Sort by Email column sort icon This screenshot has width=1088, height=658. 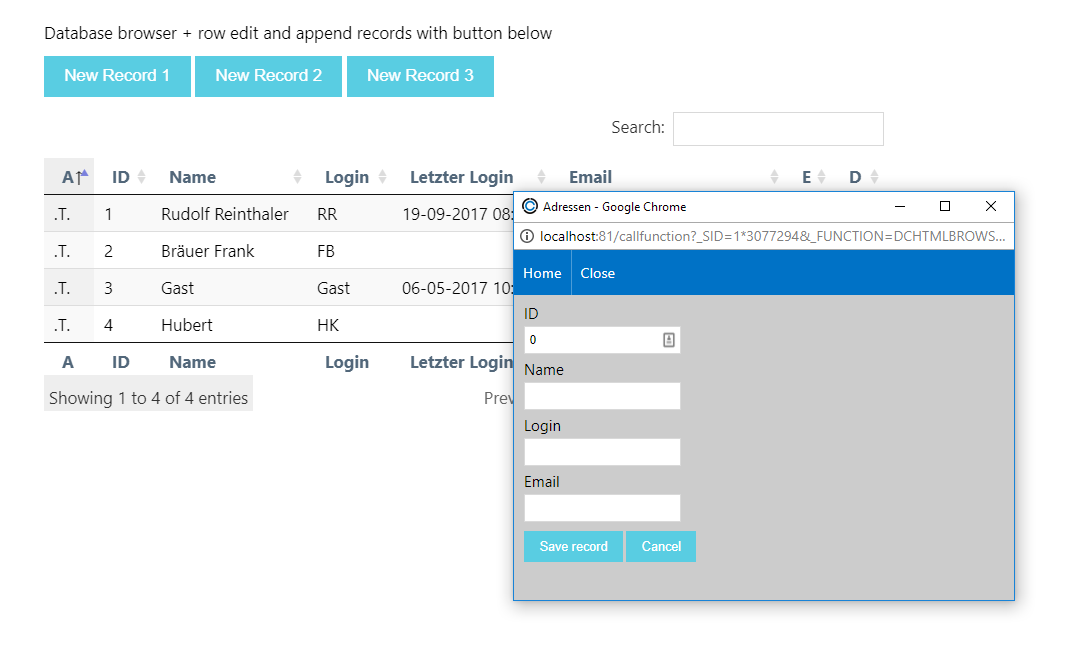[x=774, y=177]
